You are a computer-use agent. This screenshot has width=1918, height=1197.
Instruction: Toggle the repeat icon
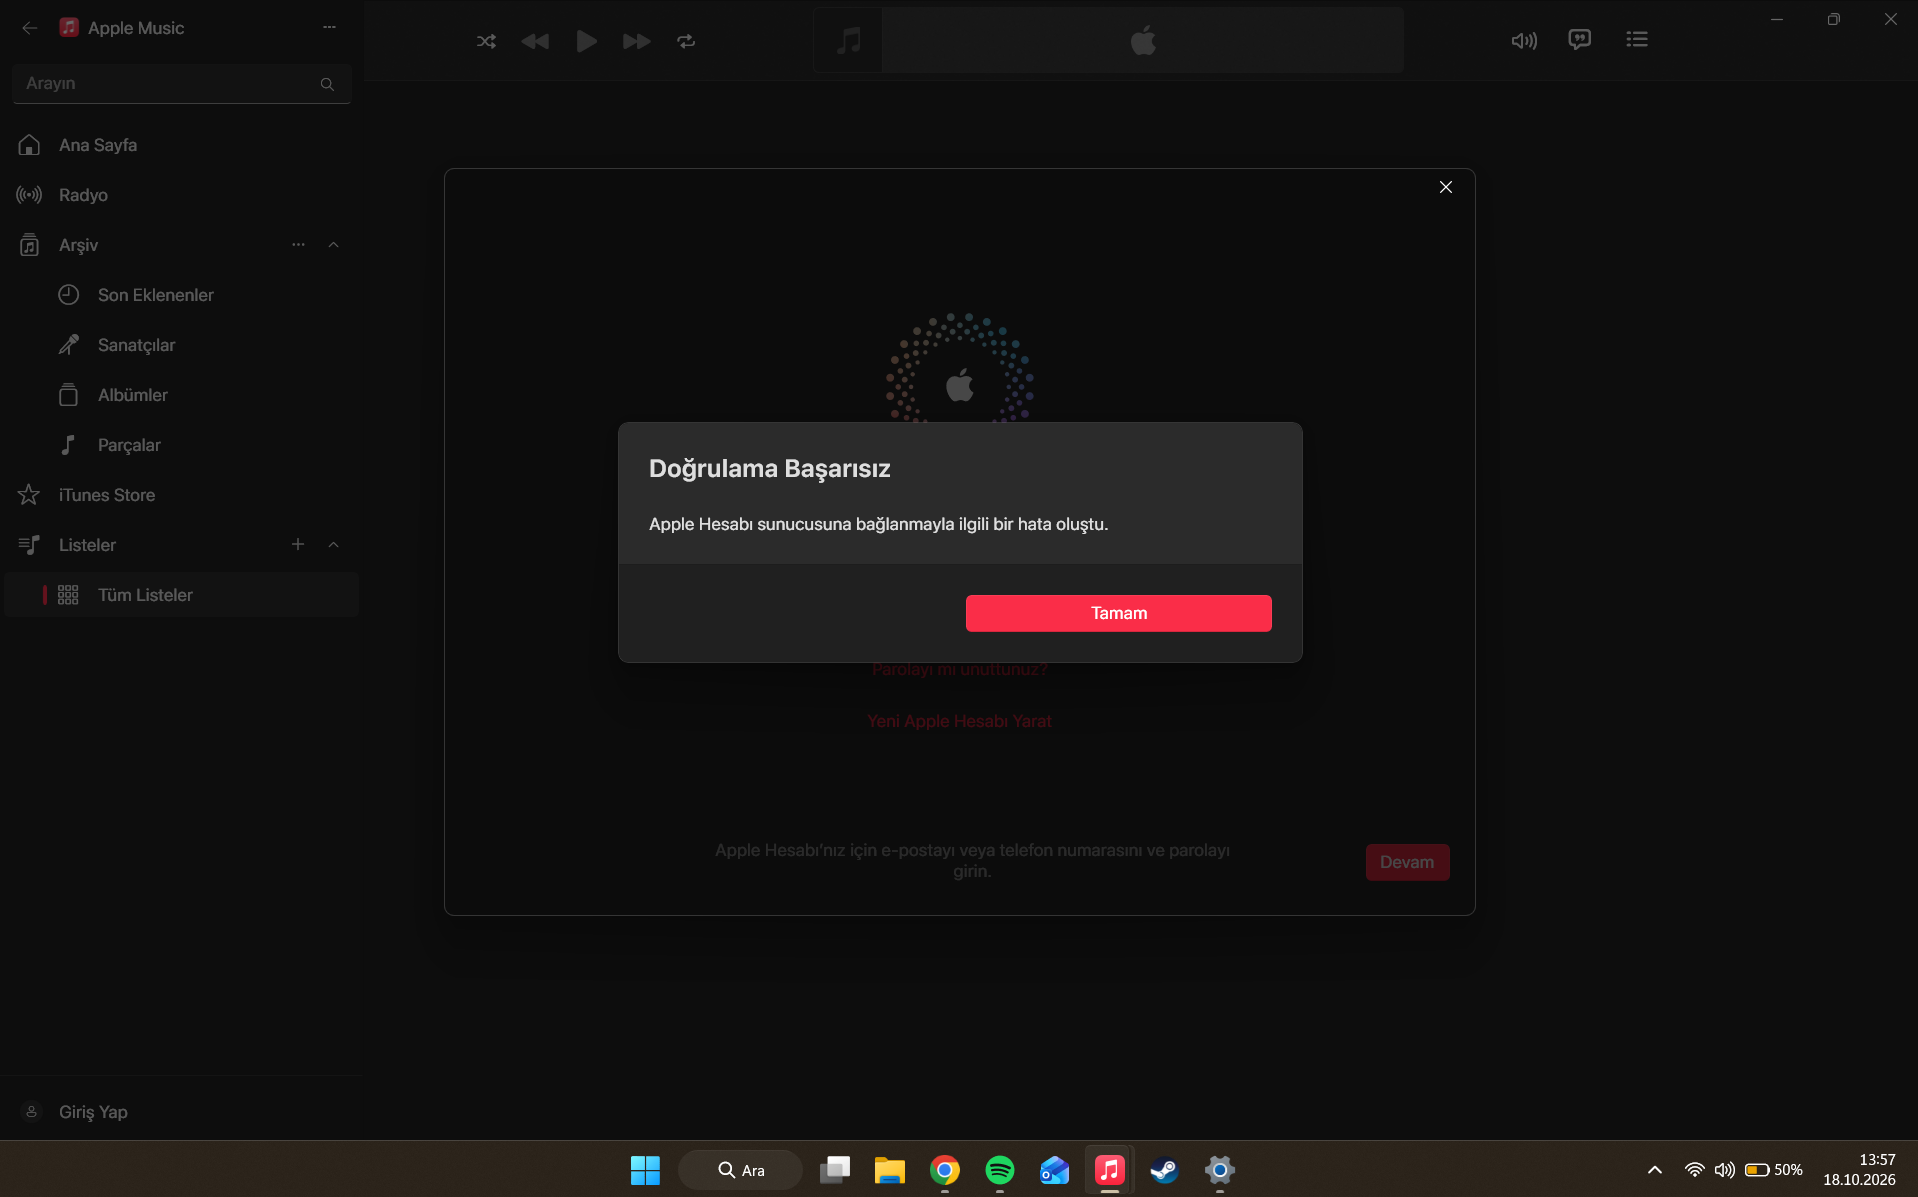coord(686,41)
